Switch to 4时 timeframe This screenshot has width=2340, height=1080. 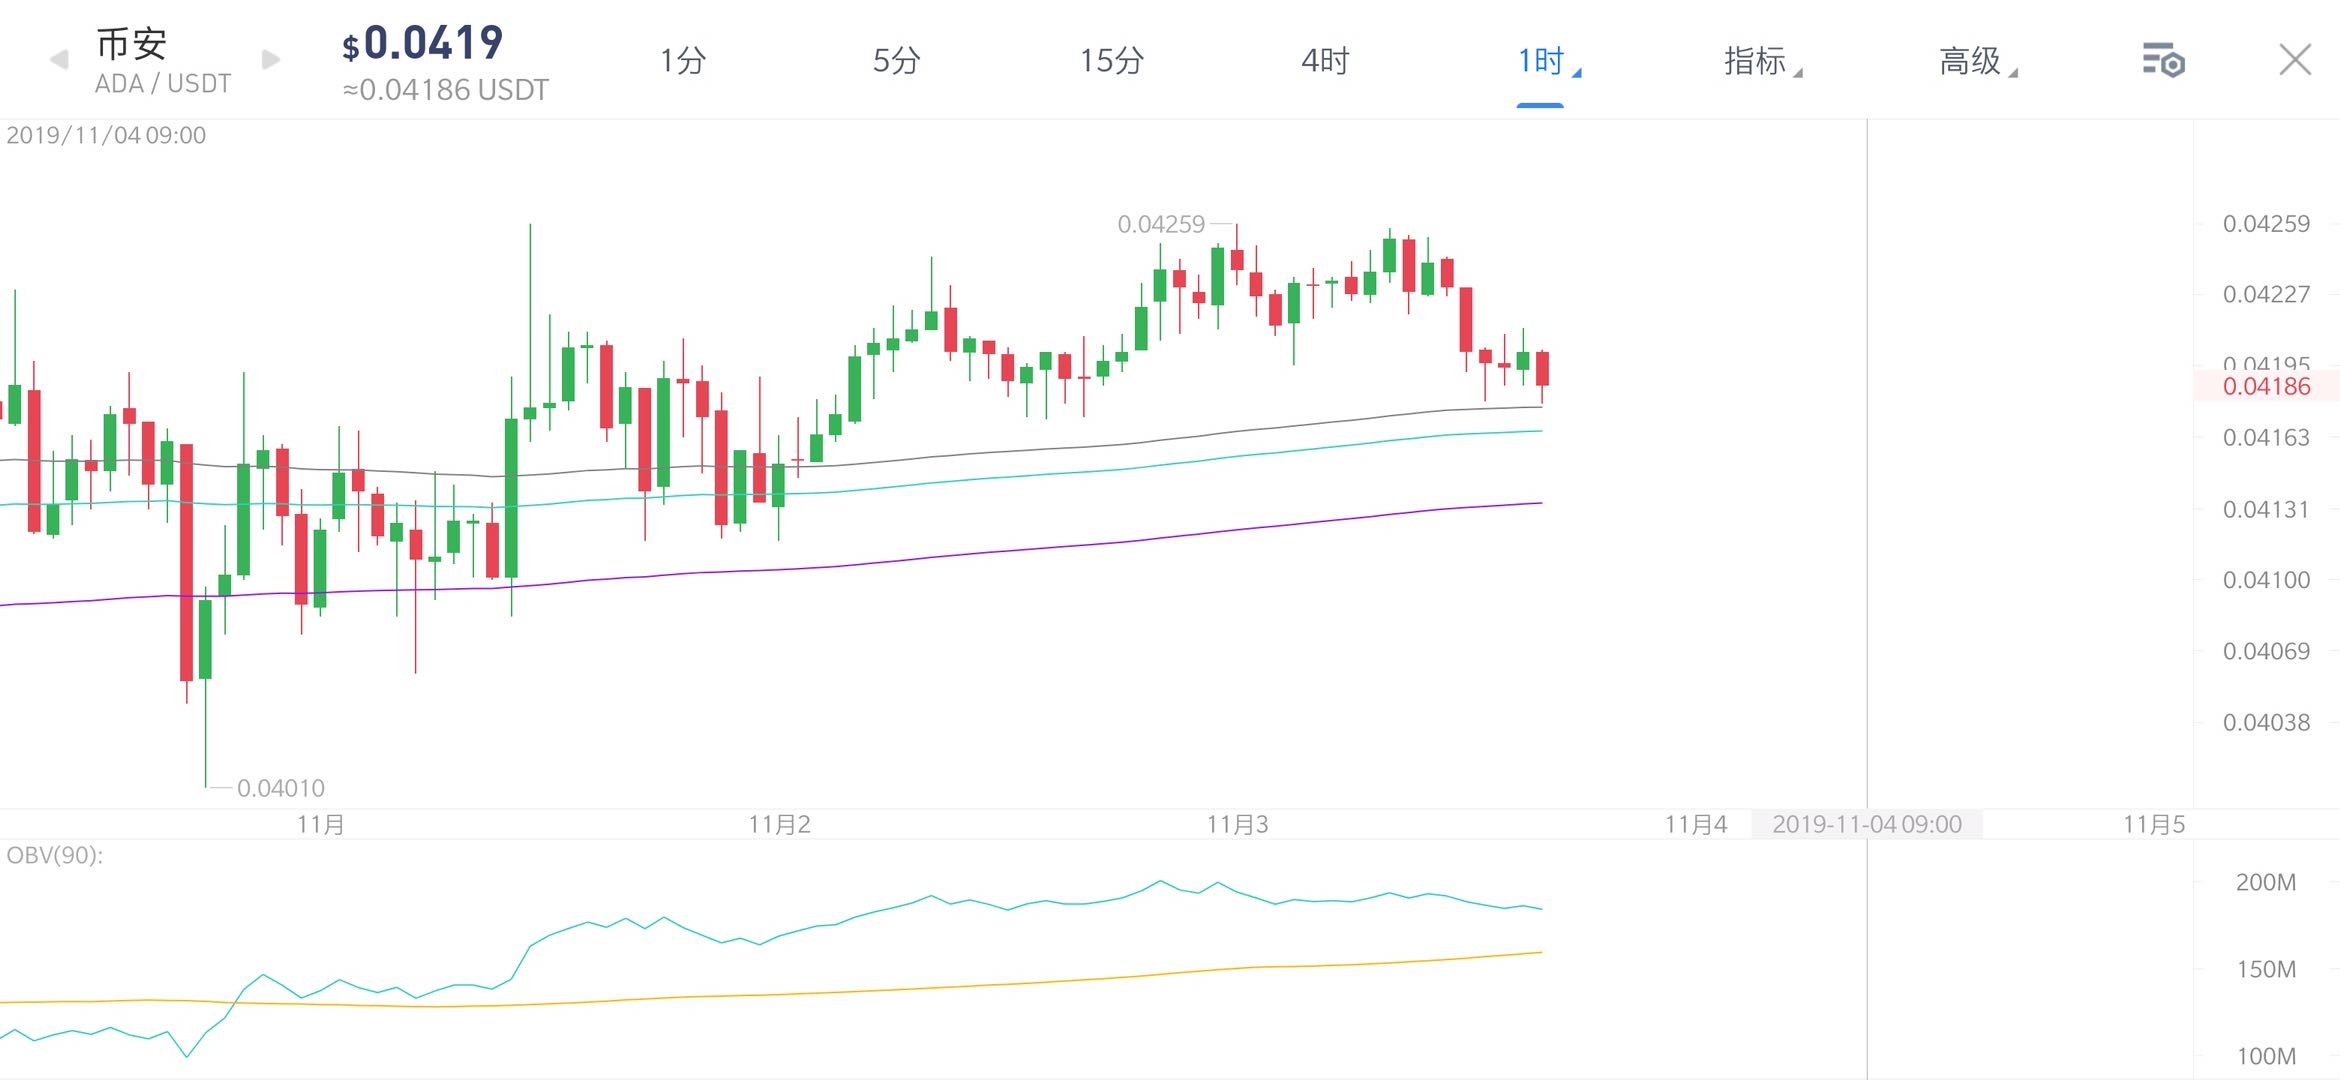pyautogui.click(x=1326, y=61)
